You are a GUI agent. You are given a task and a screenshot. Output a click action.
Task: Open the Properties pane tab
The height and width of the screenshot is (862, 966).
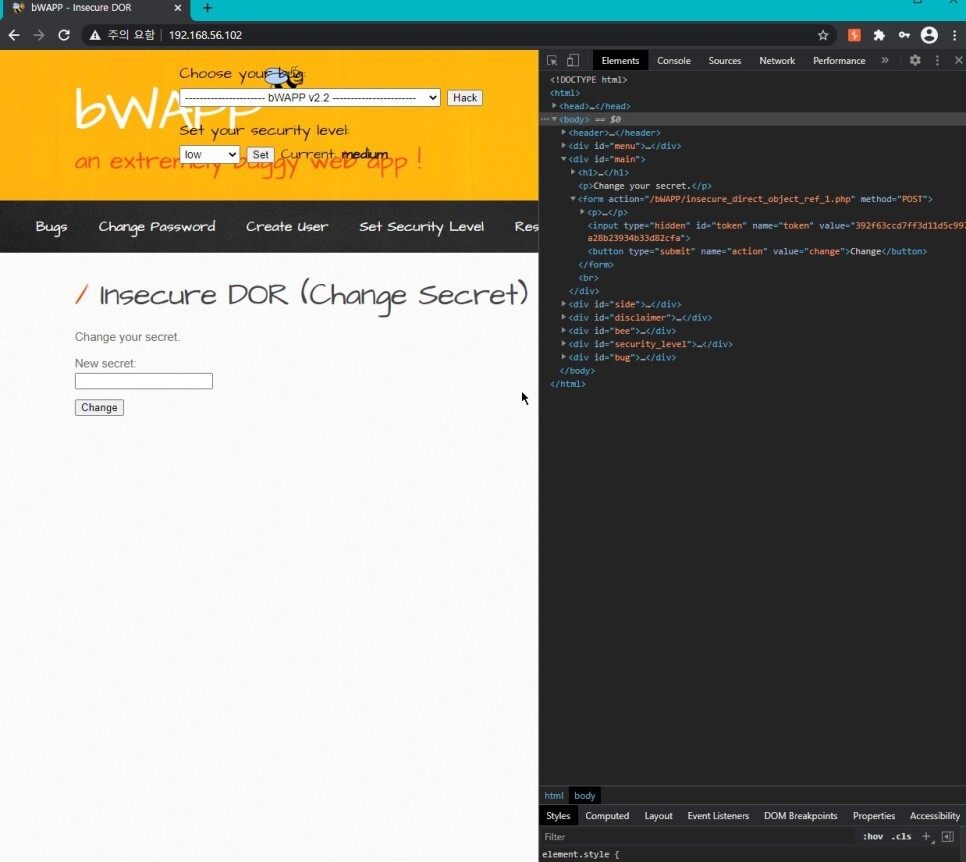pos(874,816)
